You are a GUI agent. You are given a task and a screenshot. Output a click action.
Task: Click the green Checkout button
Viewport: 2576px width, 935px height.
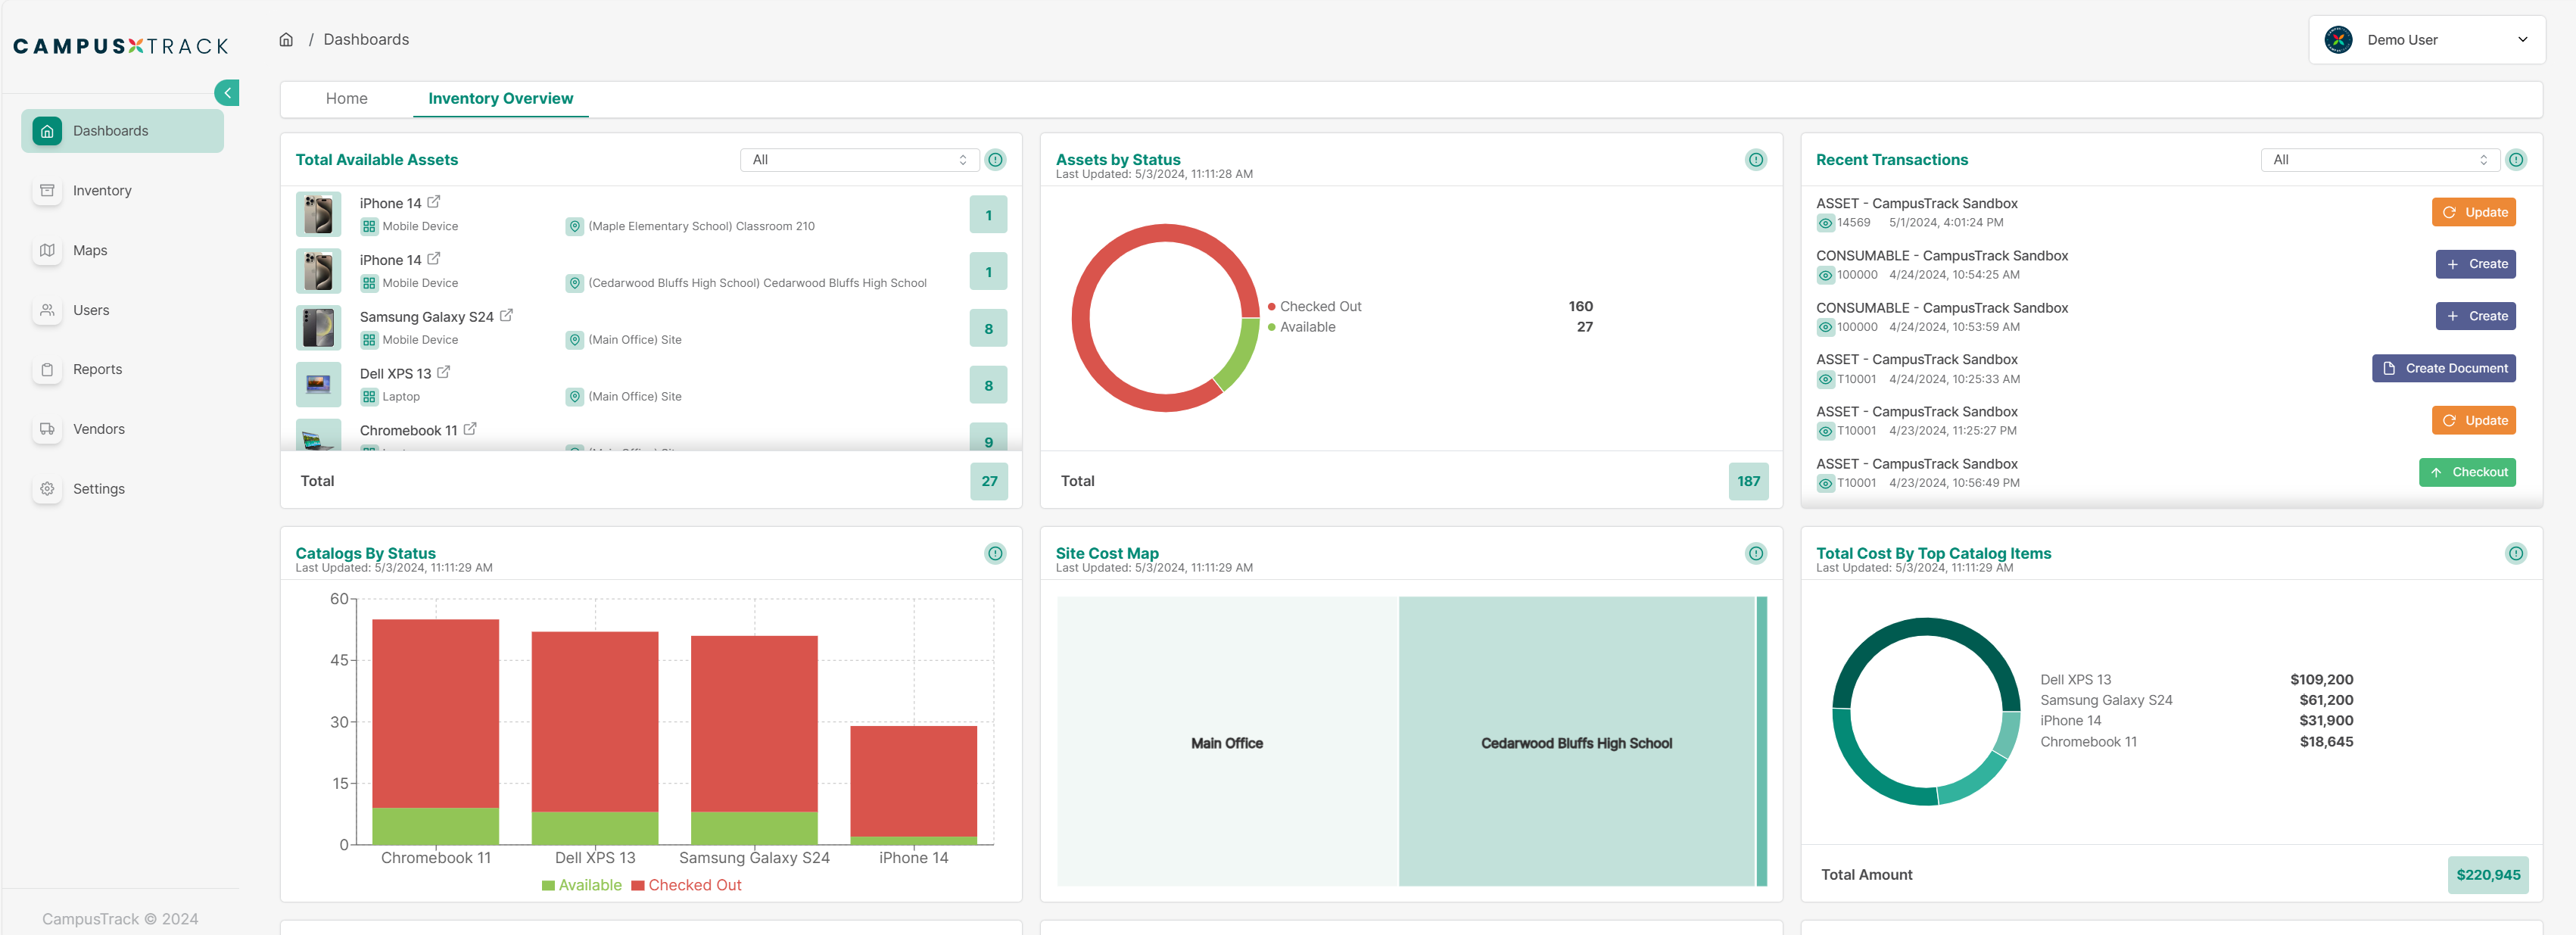(2466, 472)
